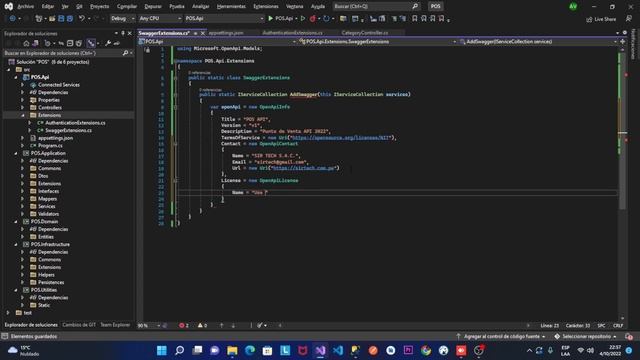The image size is (640, 360).
Task: Go to the previous issue with up arrow
Action: 222,325
